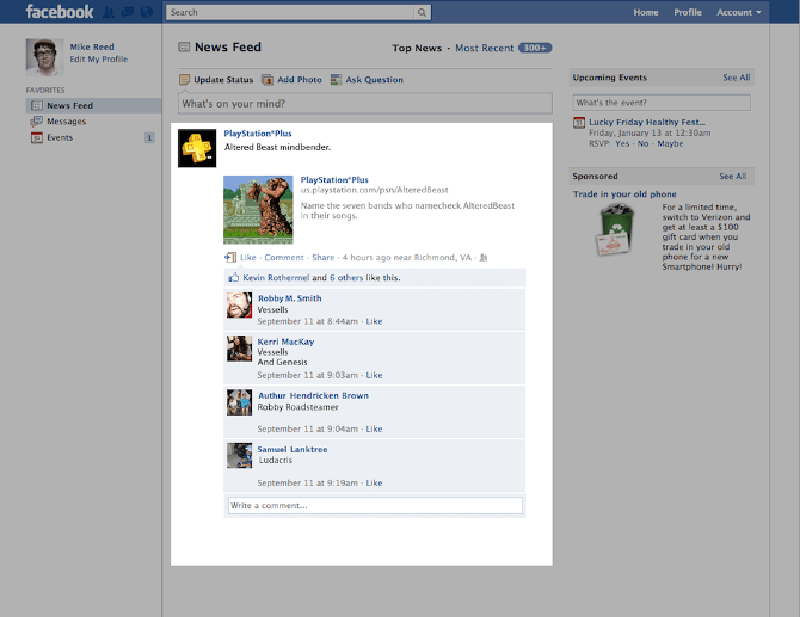Open Lucky Friday Healthy Fest event

[x=647, y=122]
